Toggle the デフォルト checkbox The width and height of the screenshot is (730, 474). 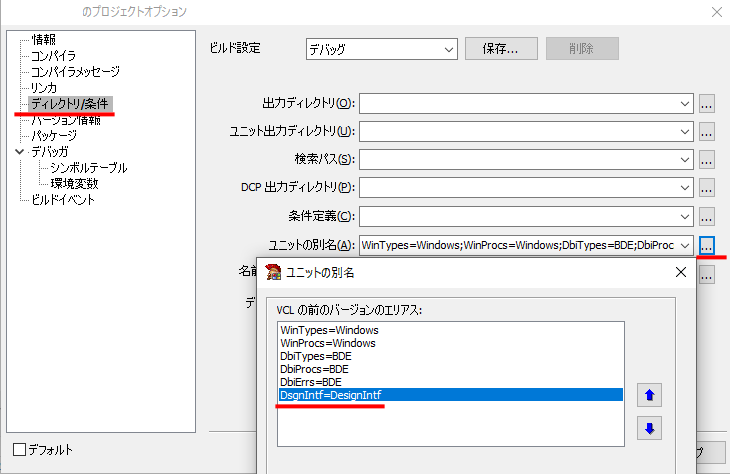coord(20,450)
